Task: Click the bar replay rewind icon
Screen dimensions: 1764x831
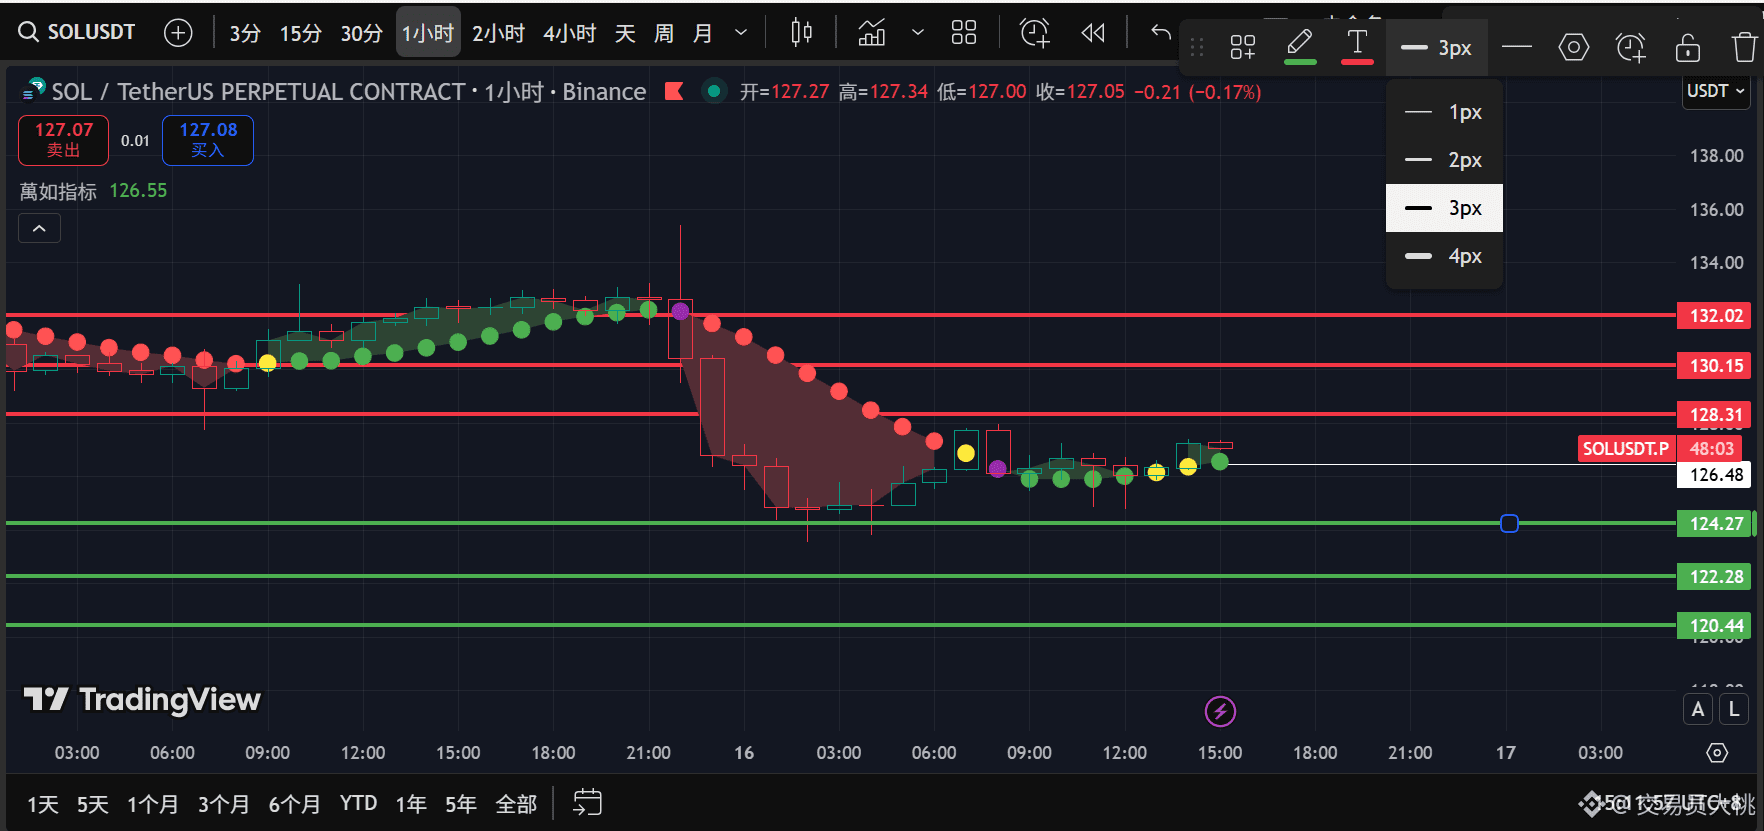Action: 1093,33
